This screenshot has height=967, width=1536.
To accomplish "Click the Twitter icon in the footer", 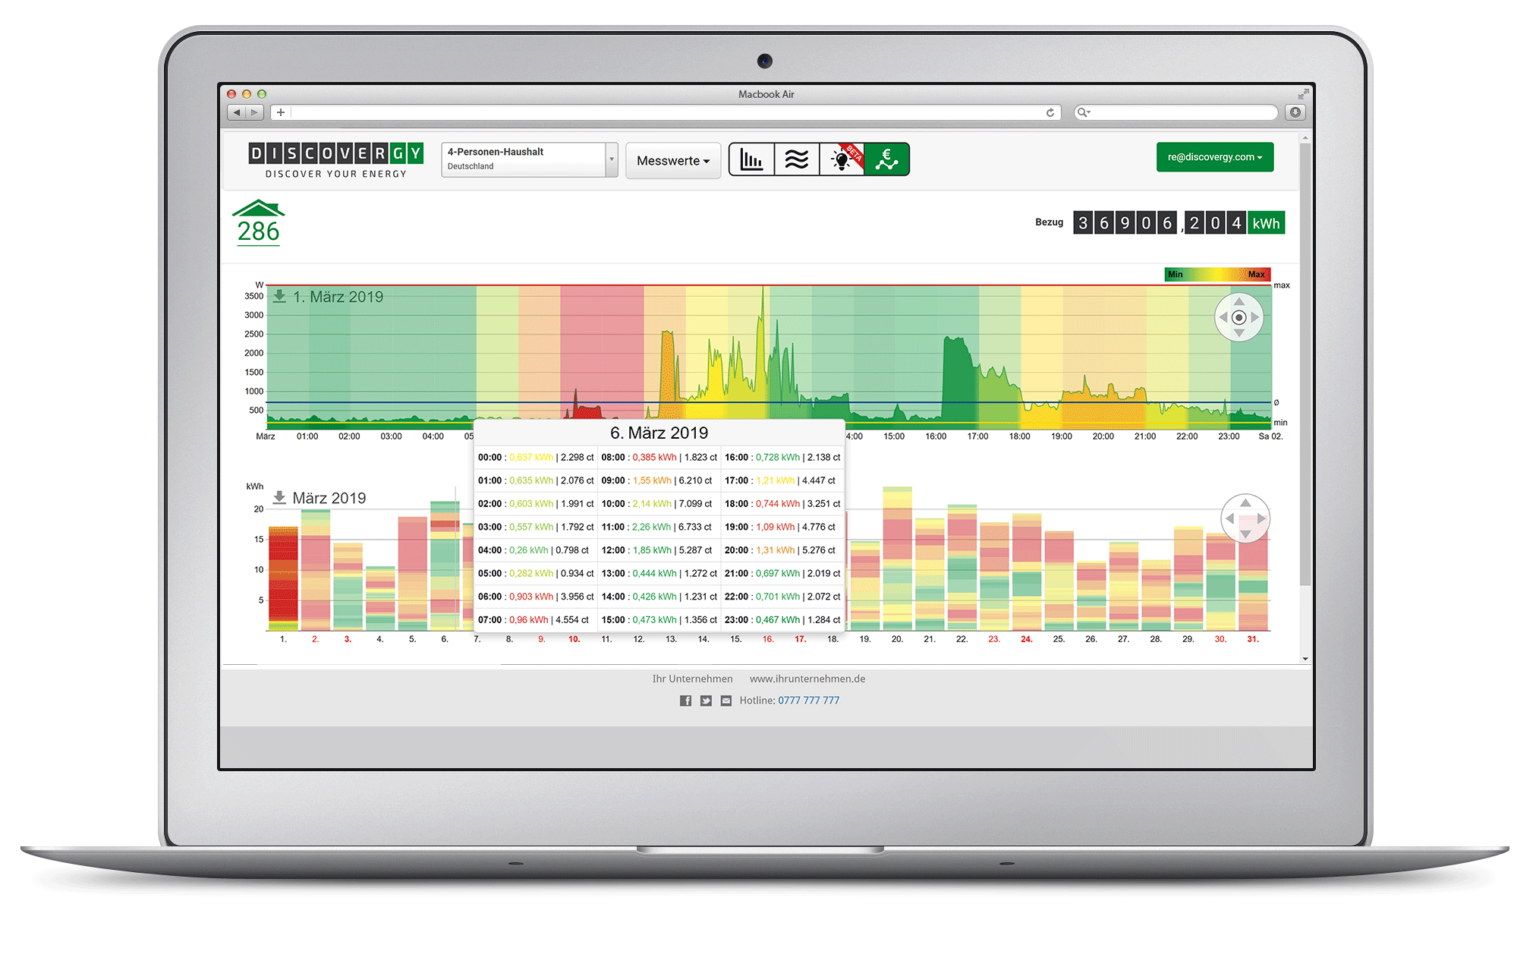I will tap(706, 700).
